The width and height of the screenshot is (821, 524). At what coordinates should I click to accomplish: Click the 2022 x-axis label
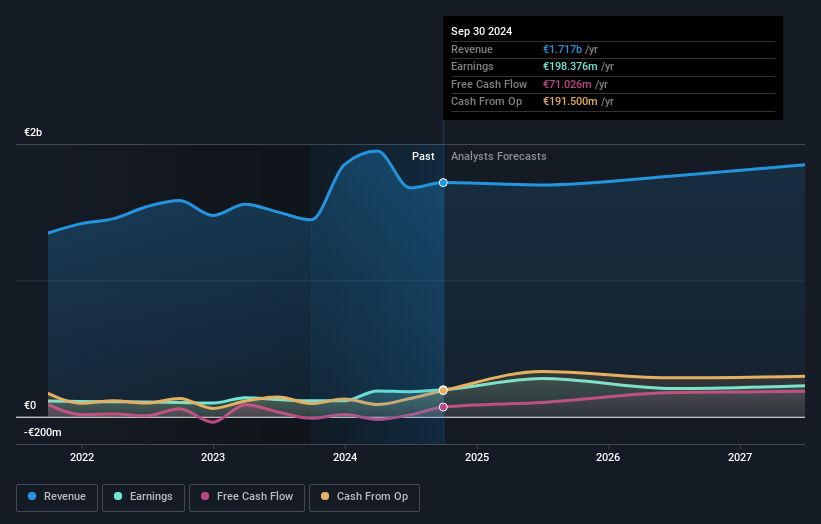click(82, 458)
